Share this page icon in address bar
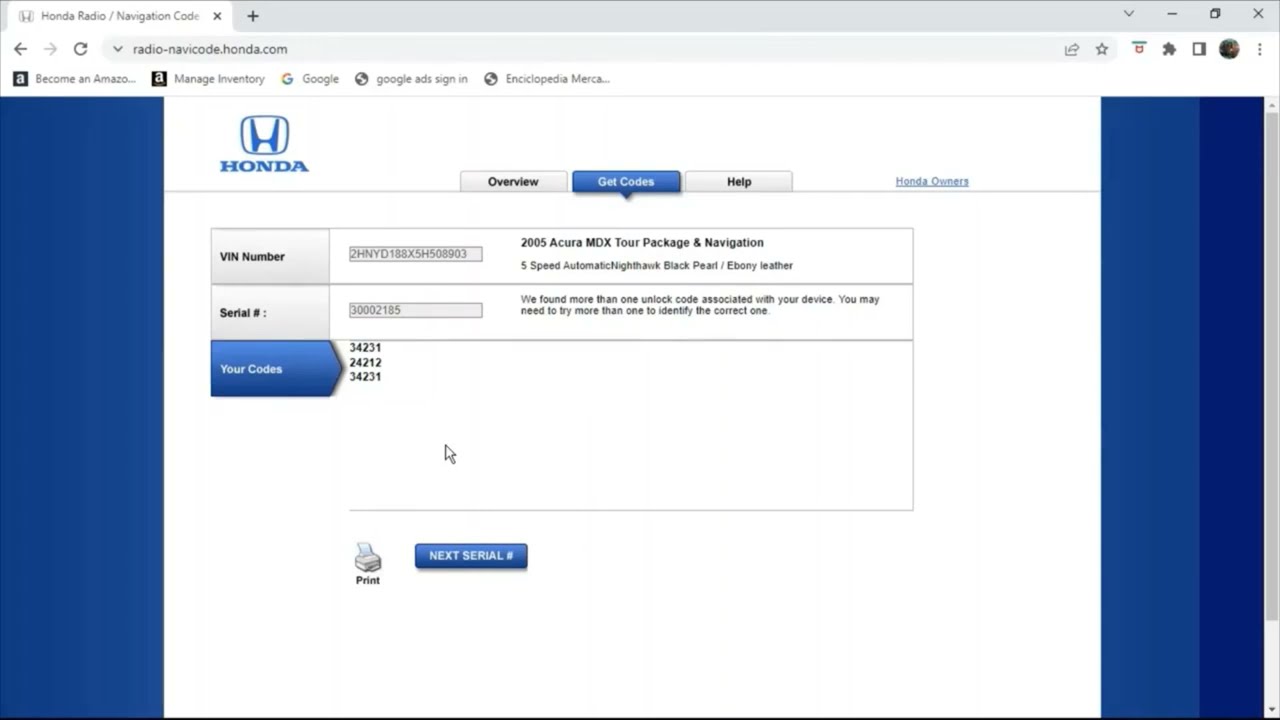Viewport: 1280px width, 720px height. click(x=1071, y=49)
